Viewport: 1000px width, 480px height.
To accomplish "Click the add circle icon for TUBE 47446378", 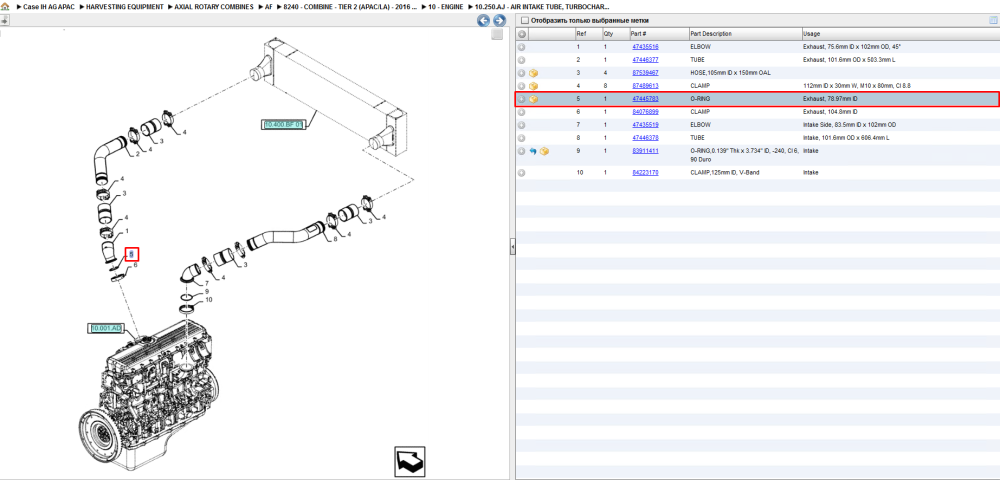I will tap(522, 138).
